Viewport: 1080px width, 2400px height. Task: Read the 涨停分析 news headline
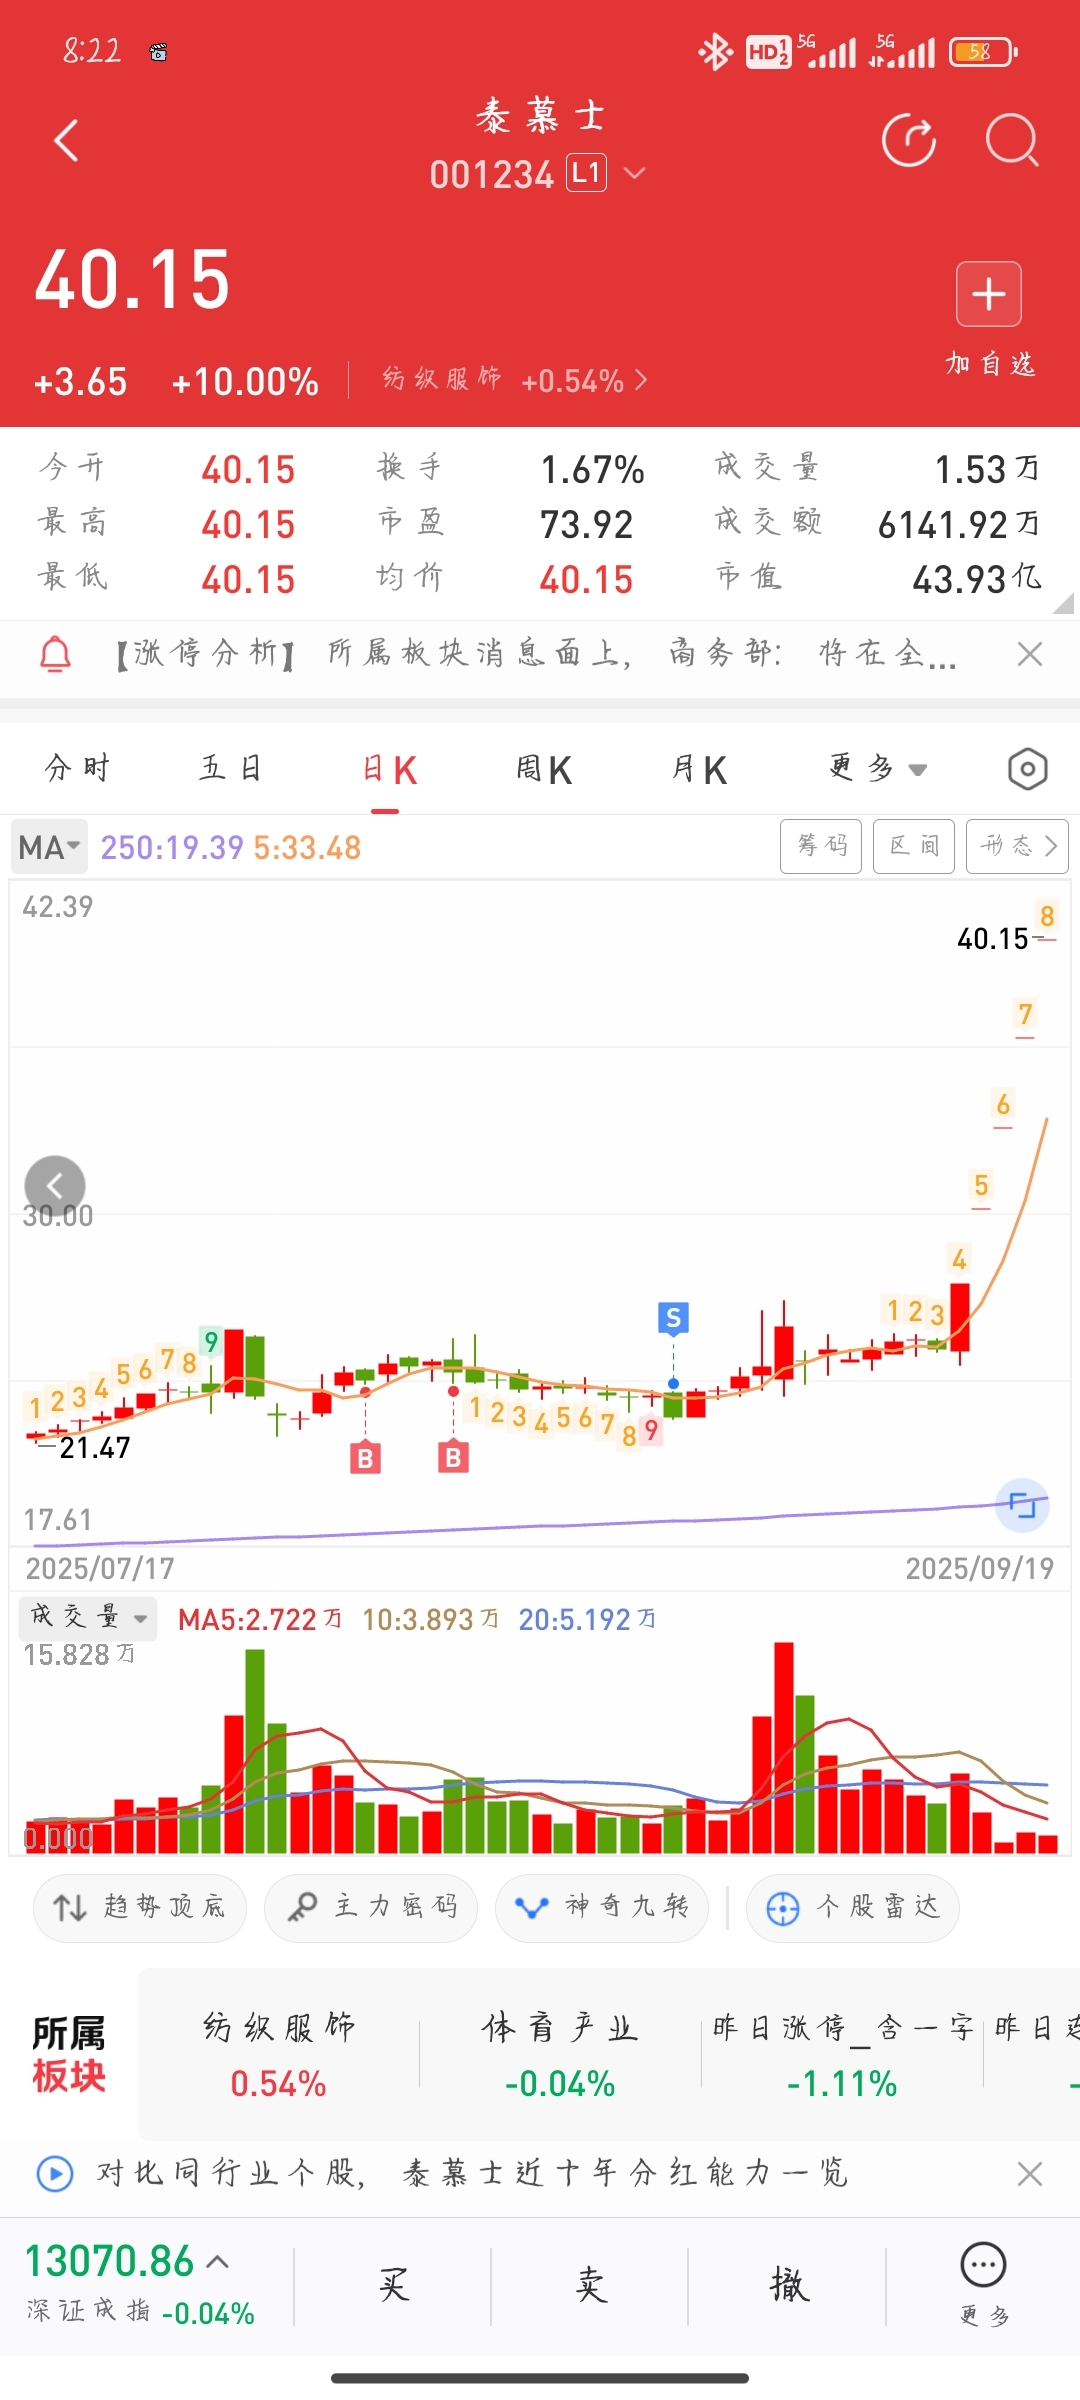(535, 654)
